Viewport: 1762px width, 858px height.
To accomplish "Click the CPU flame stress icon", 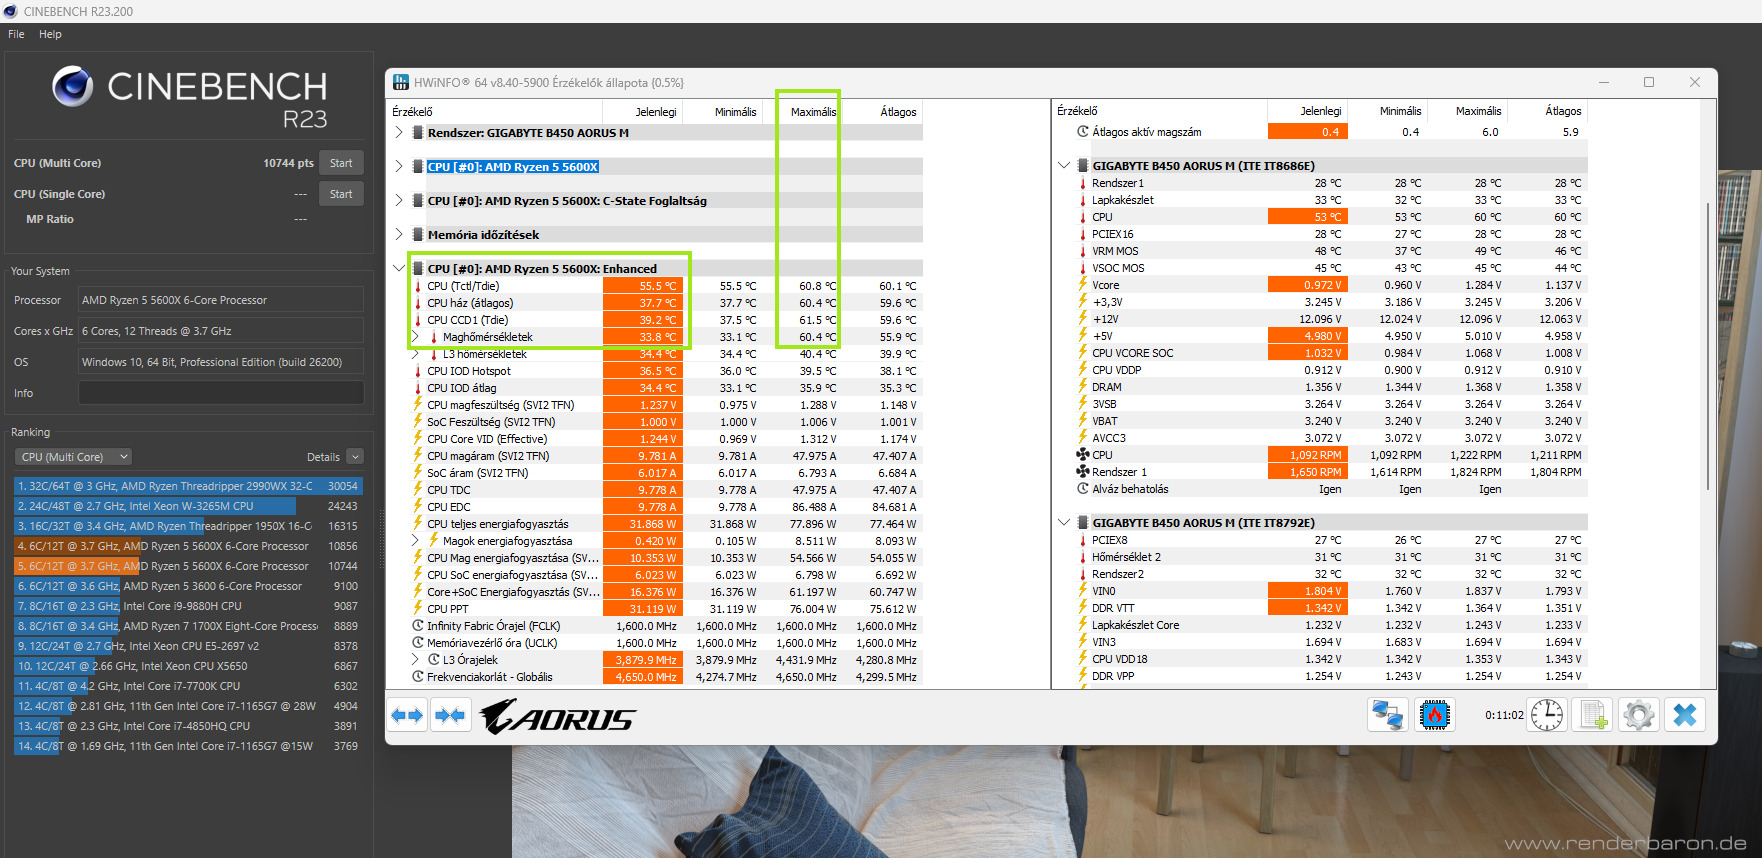I will point(1435,715).
